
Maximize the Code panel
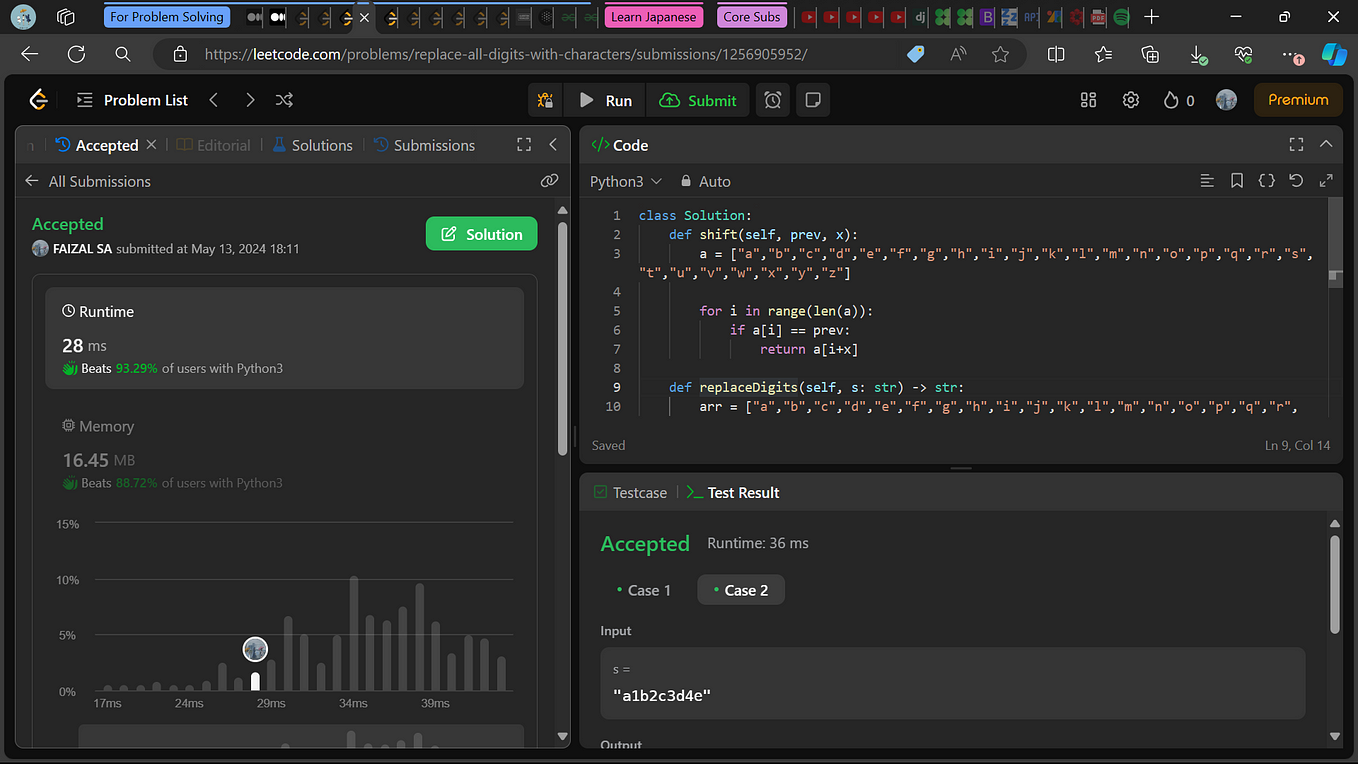(x=1297, y=145)
